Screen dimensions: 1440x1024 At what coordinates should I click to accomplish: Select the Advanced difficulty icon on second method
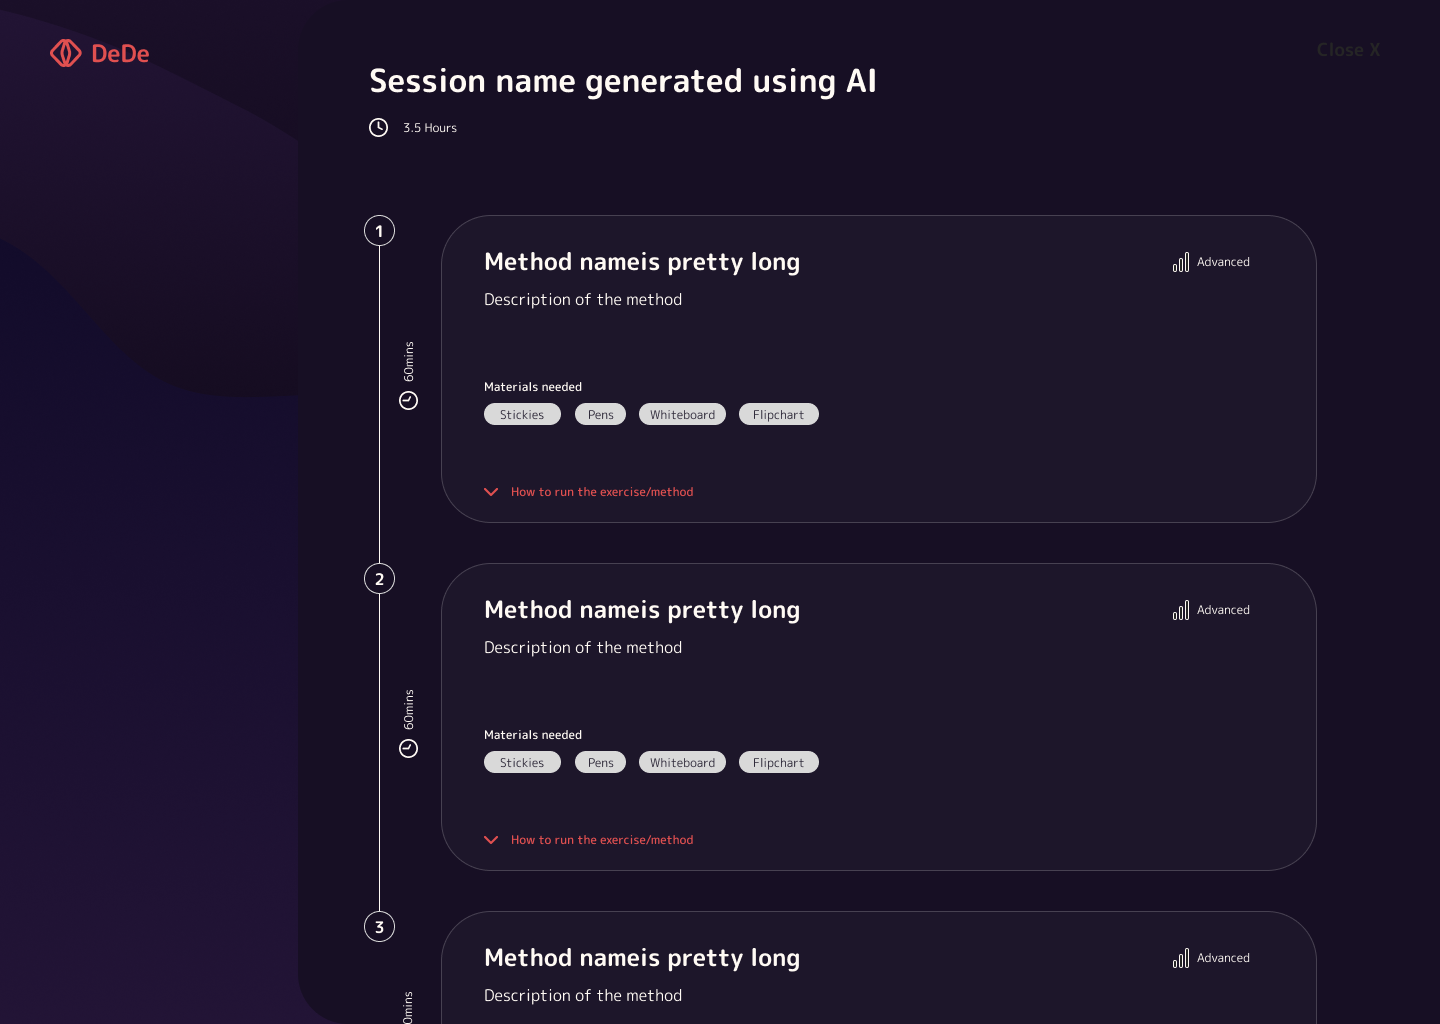pyautogui.click(x=1181, y=609)
